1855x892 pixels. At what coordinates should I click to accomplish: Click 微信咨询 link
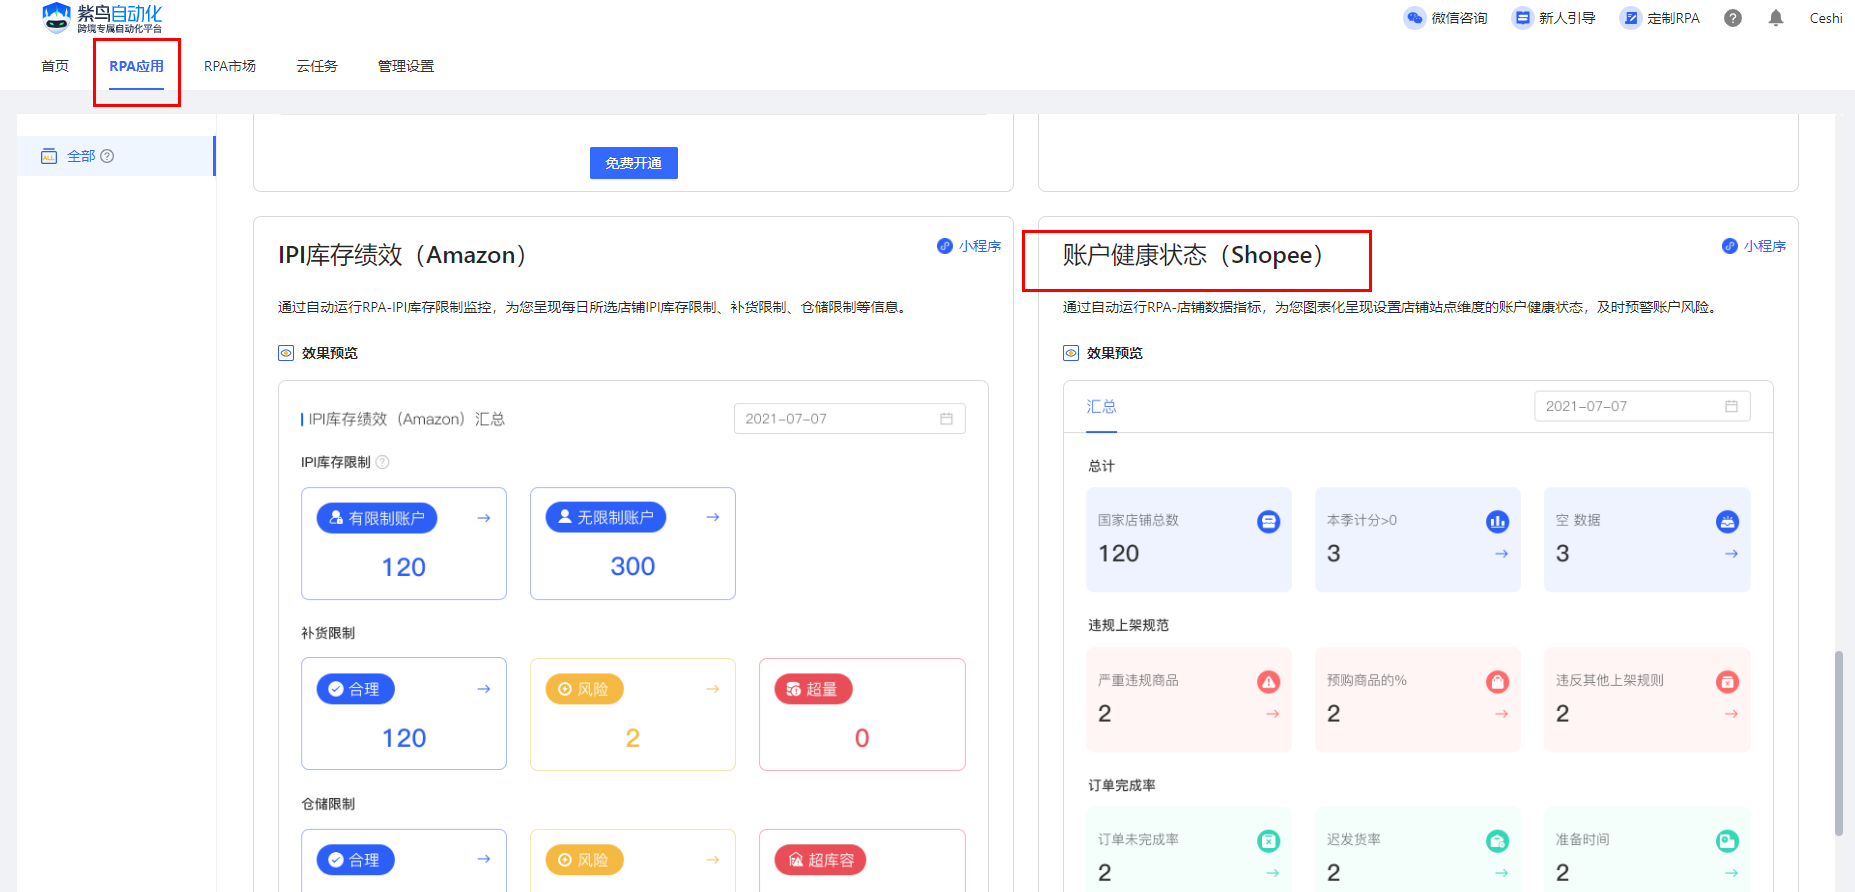[x=1446, y=18]
